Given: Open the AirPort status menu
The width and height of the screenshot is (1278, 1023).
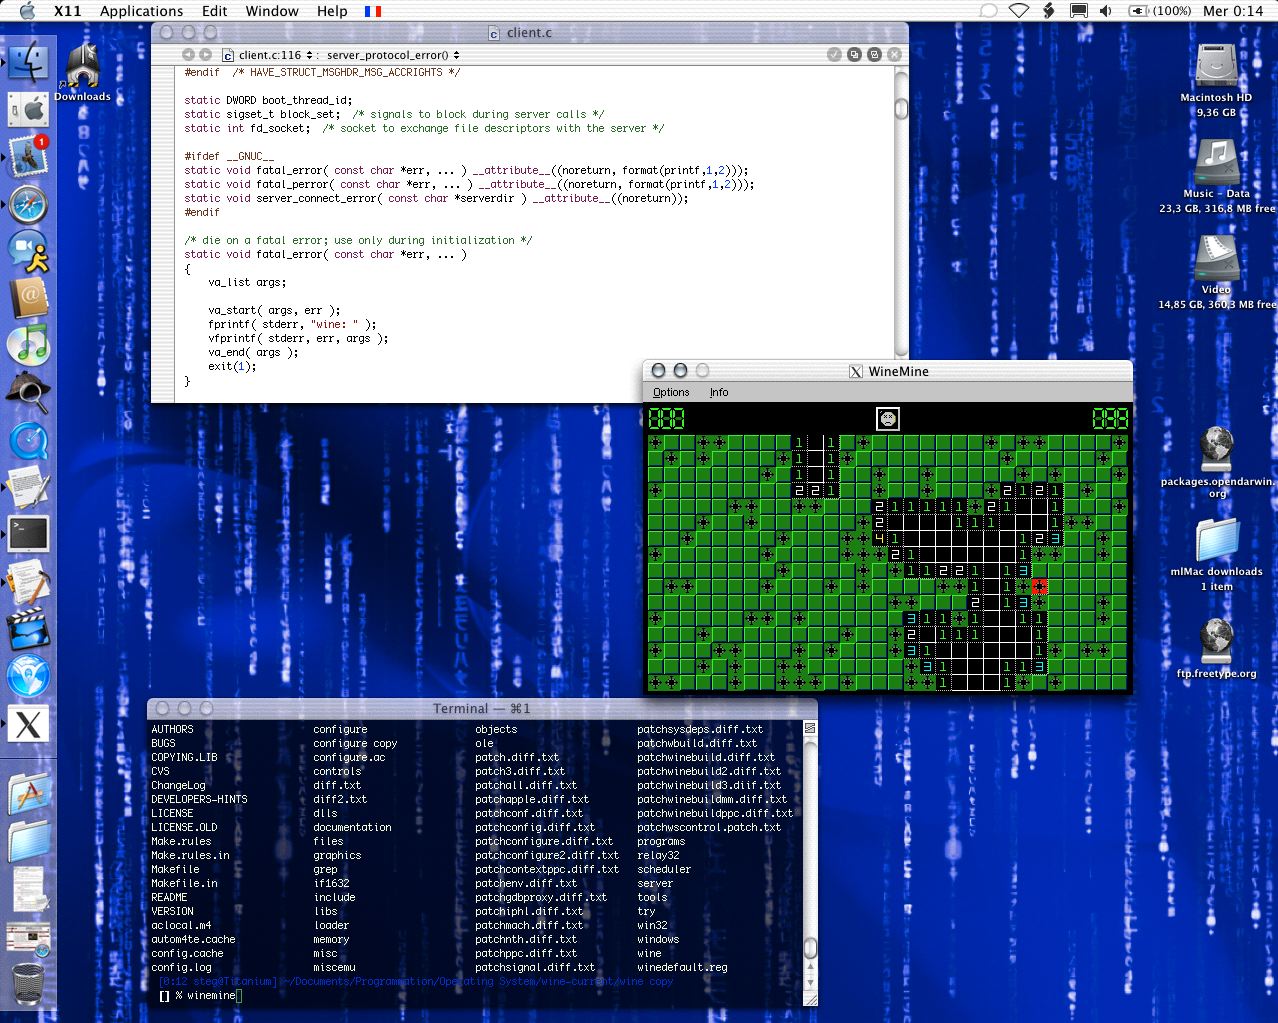Looking at the screenshot, I should click(x=1018, y=11).
